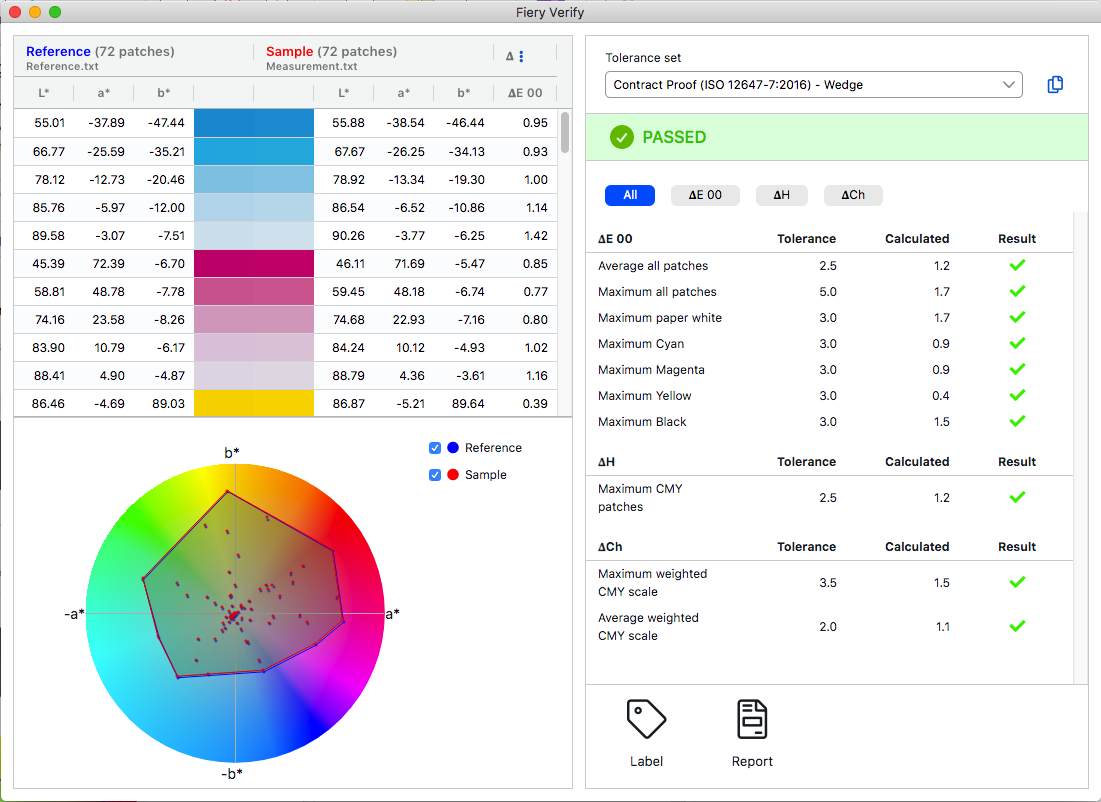Image resolution: width=1101 pixels, height=802 pixels.
Task: Click the patch table vertical scrollbar
Action: click(x=565, y=132)
